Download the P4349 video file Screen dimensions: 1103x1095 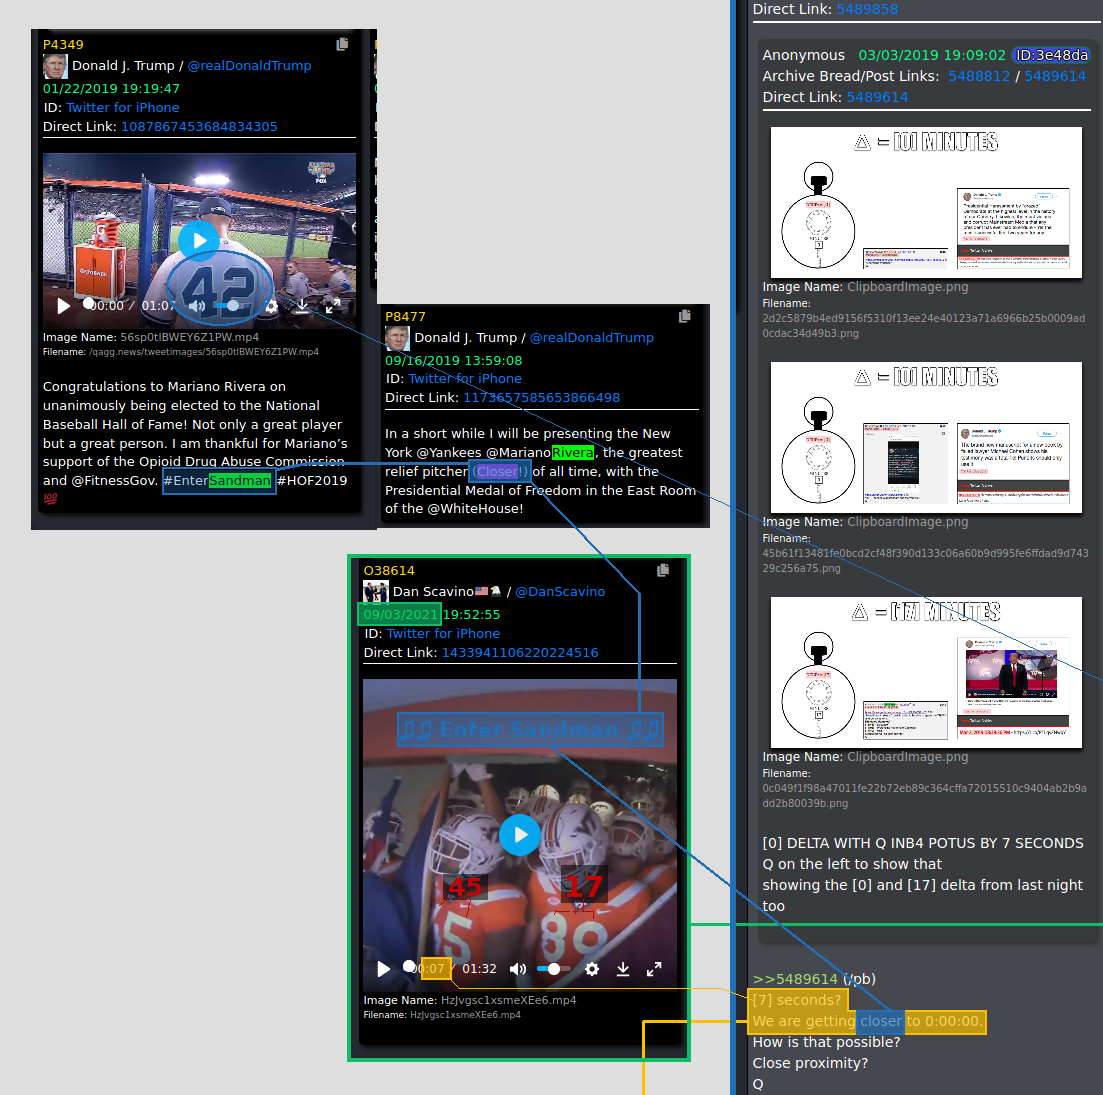tap(301, 305)
